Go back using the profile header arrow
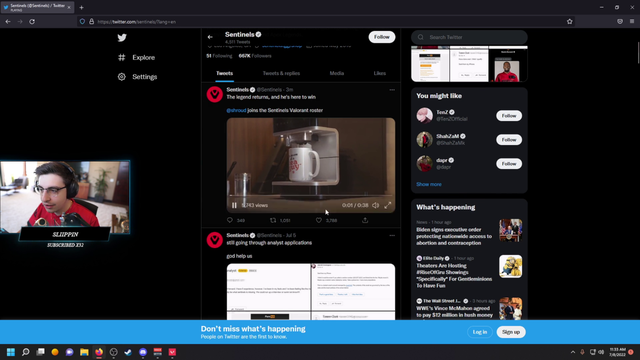This screenshot has width=640, height=360. [210, 37]
